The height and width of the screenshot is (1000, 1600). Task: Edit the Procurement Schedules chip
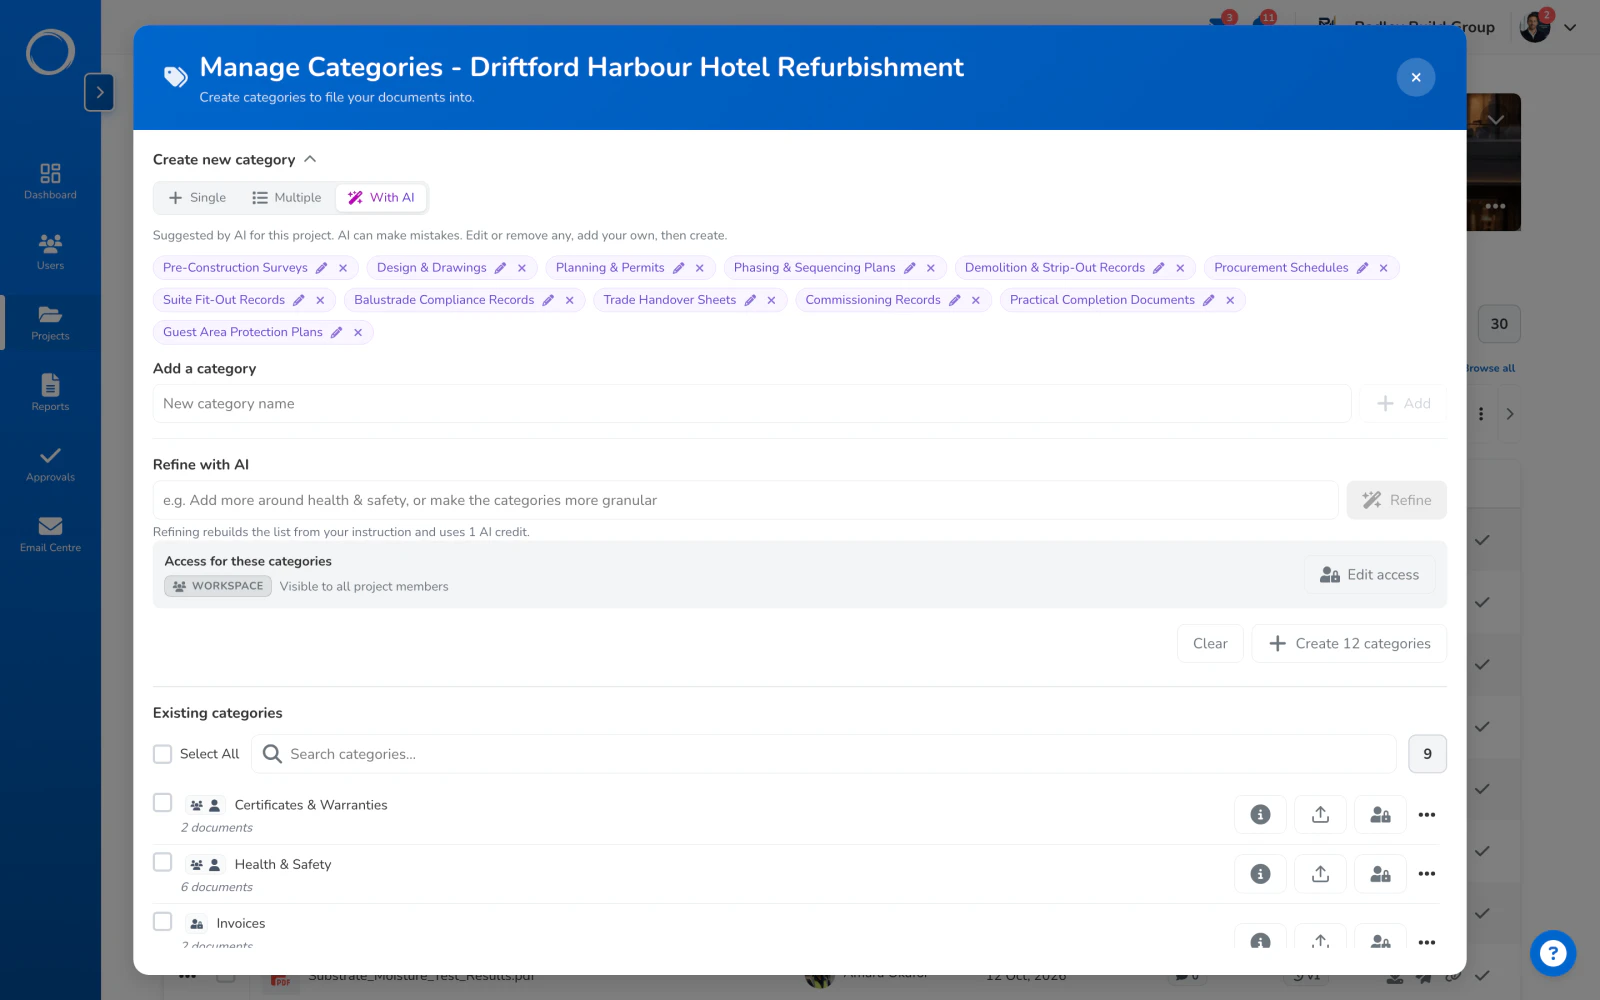[1363, 268]
